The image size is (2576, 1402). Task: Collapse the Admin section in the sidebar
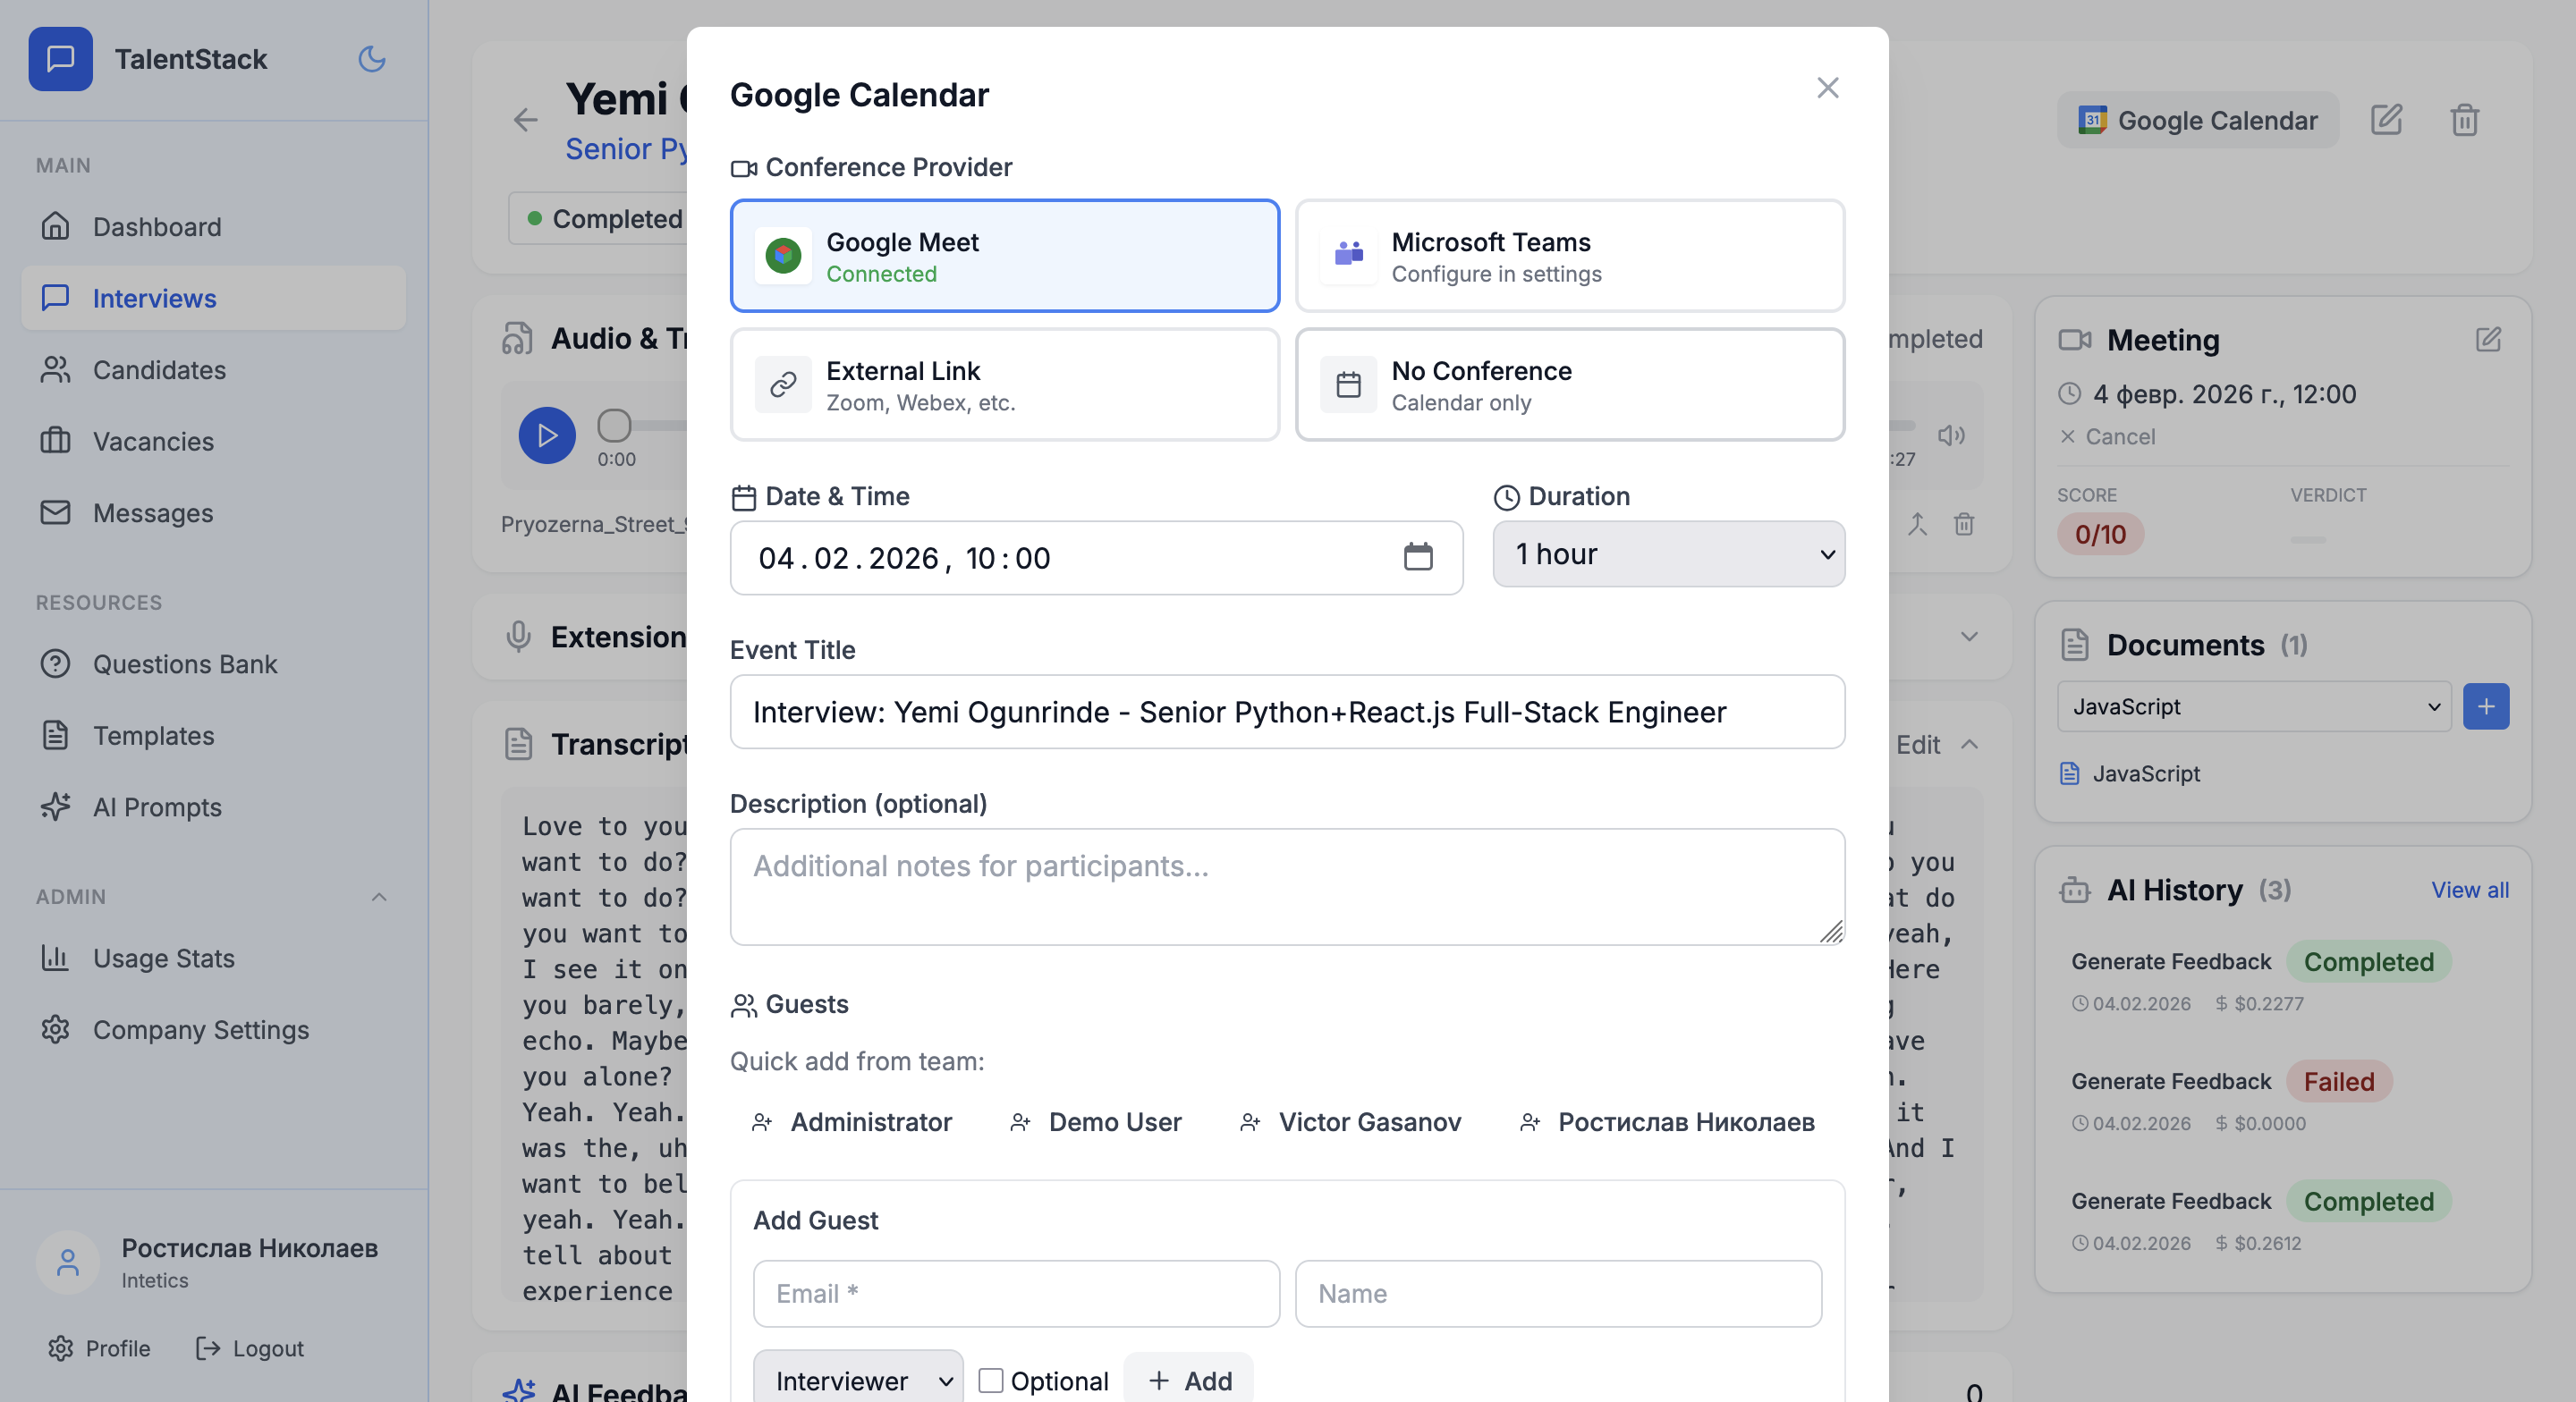point(379,897)
